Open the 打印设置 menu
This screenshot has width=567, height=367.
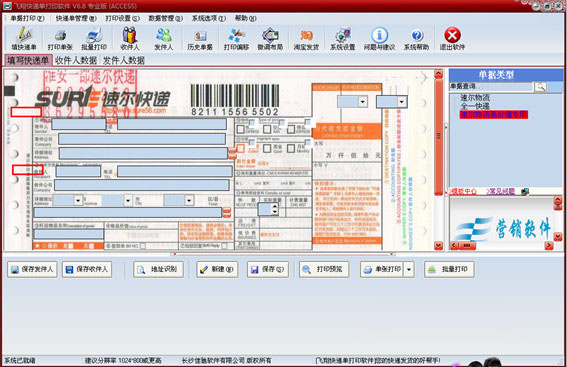tap(122, 18)
